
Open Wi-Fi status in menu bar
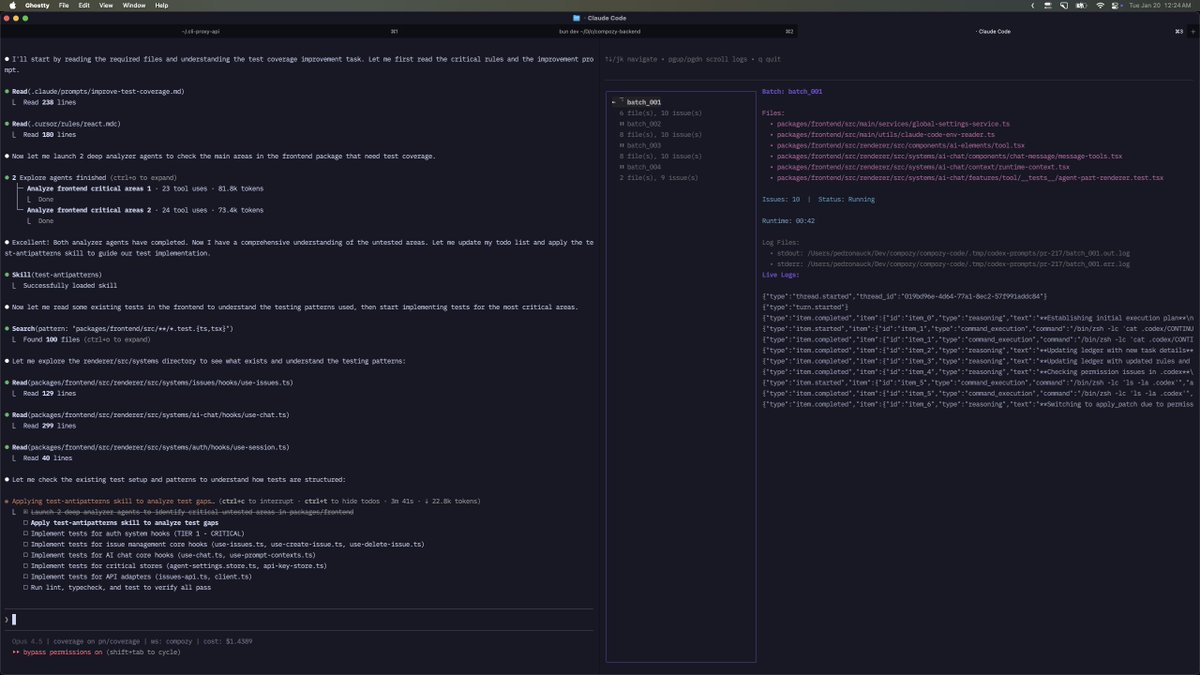pyautogui.click(x=1100, y=5)
